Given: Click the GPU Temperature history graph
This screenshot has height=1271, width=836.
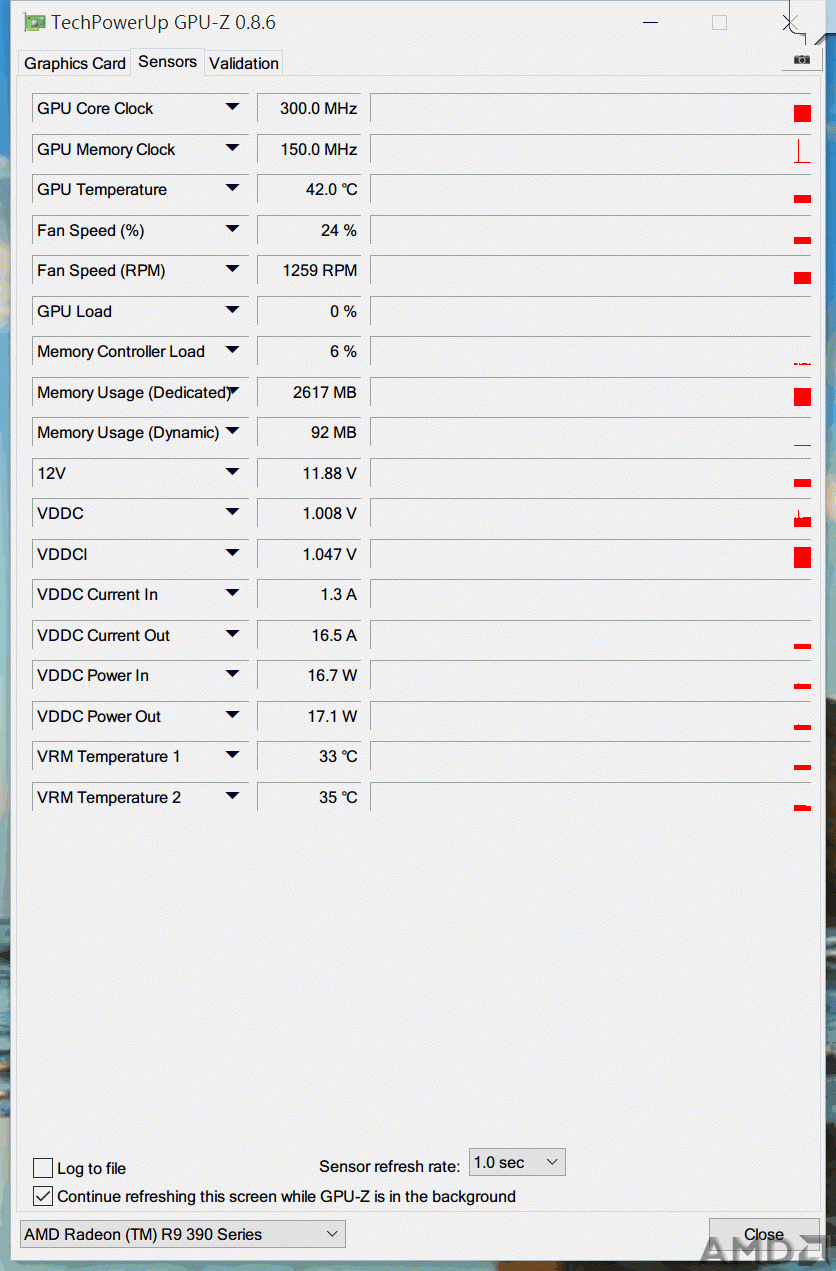Looking at the screenshot, I should click(591, 189).
